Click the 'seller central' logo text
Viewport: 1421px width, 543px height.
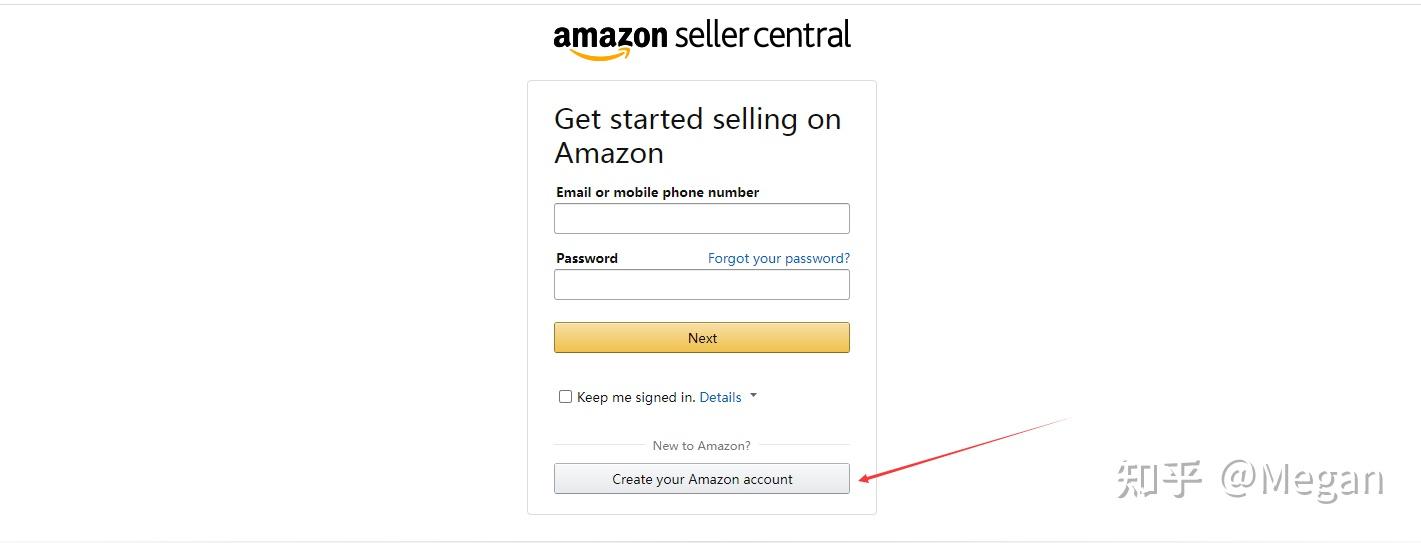pos(763,35)
